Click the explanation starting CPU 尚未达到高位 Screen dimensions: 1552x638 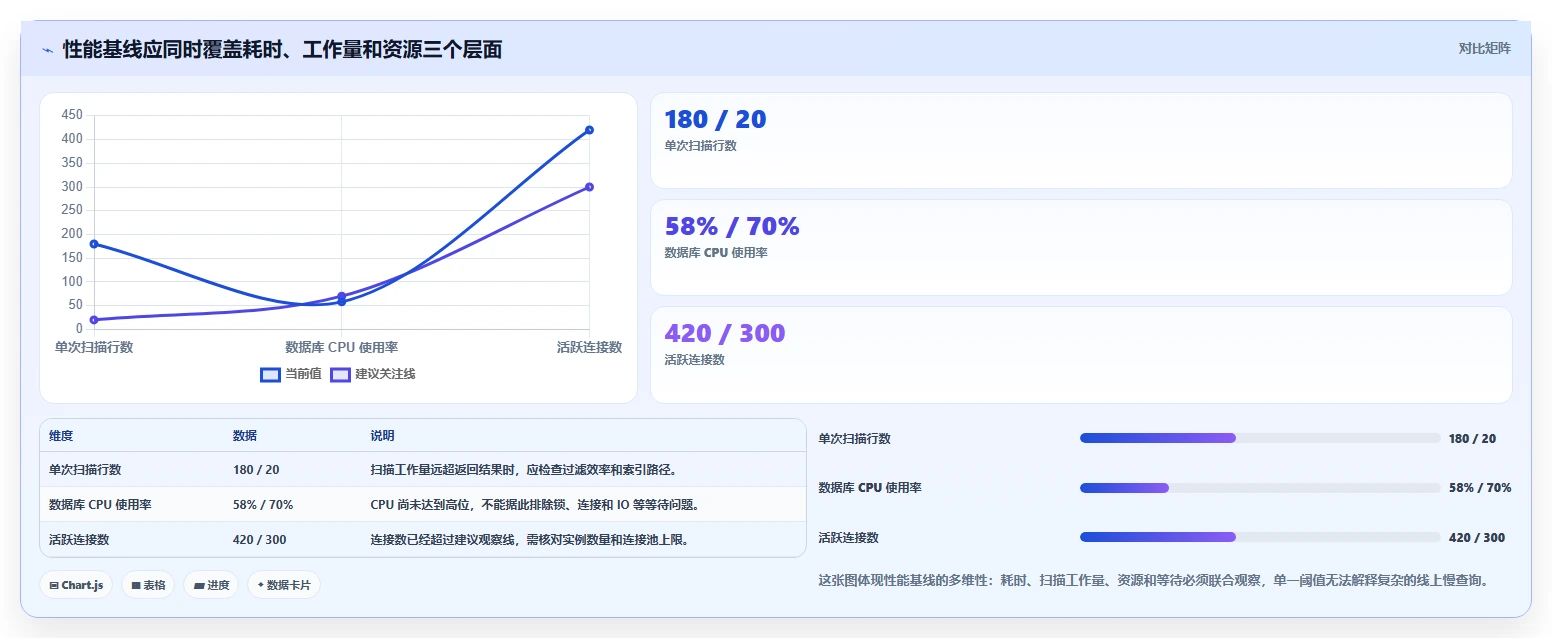[538, 505]
